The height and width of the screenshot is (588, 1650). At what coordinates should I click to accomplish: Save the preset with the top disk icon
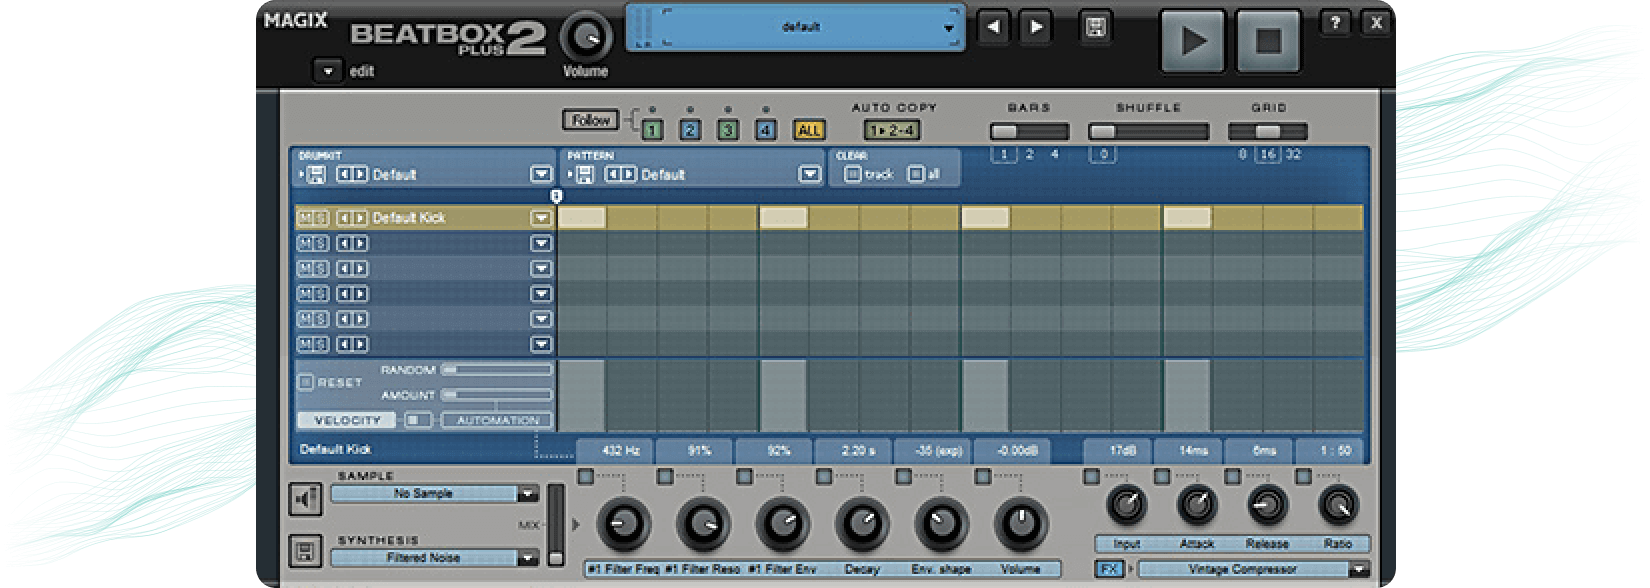(1096, 27)
